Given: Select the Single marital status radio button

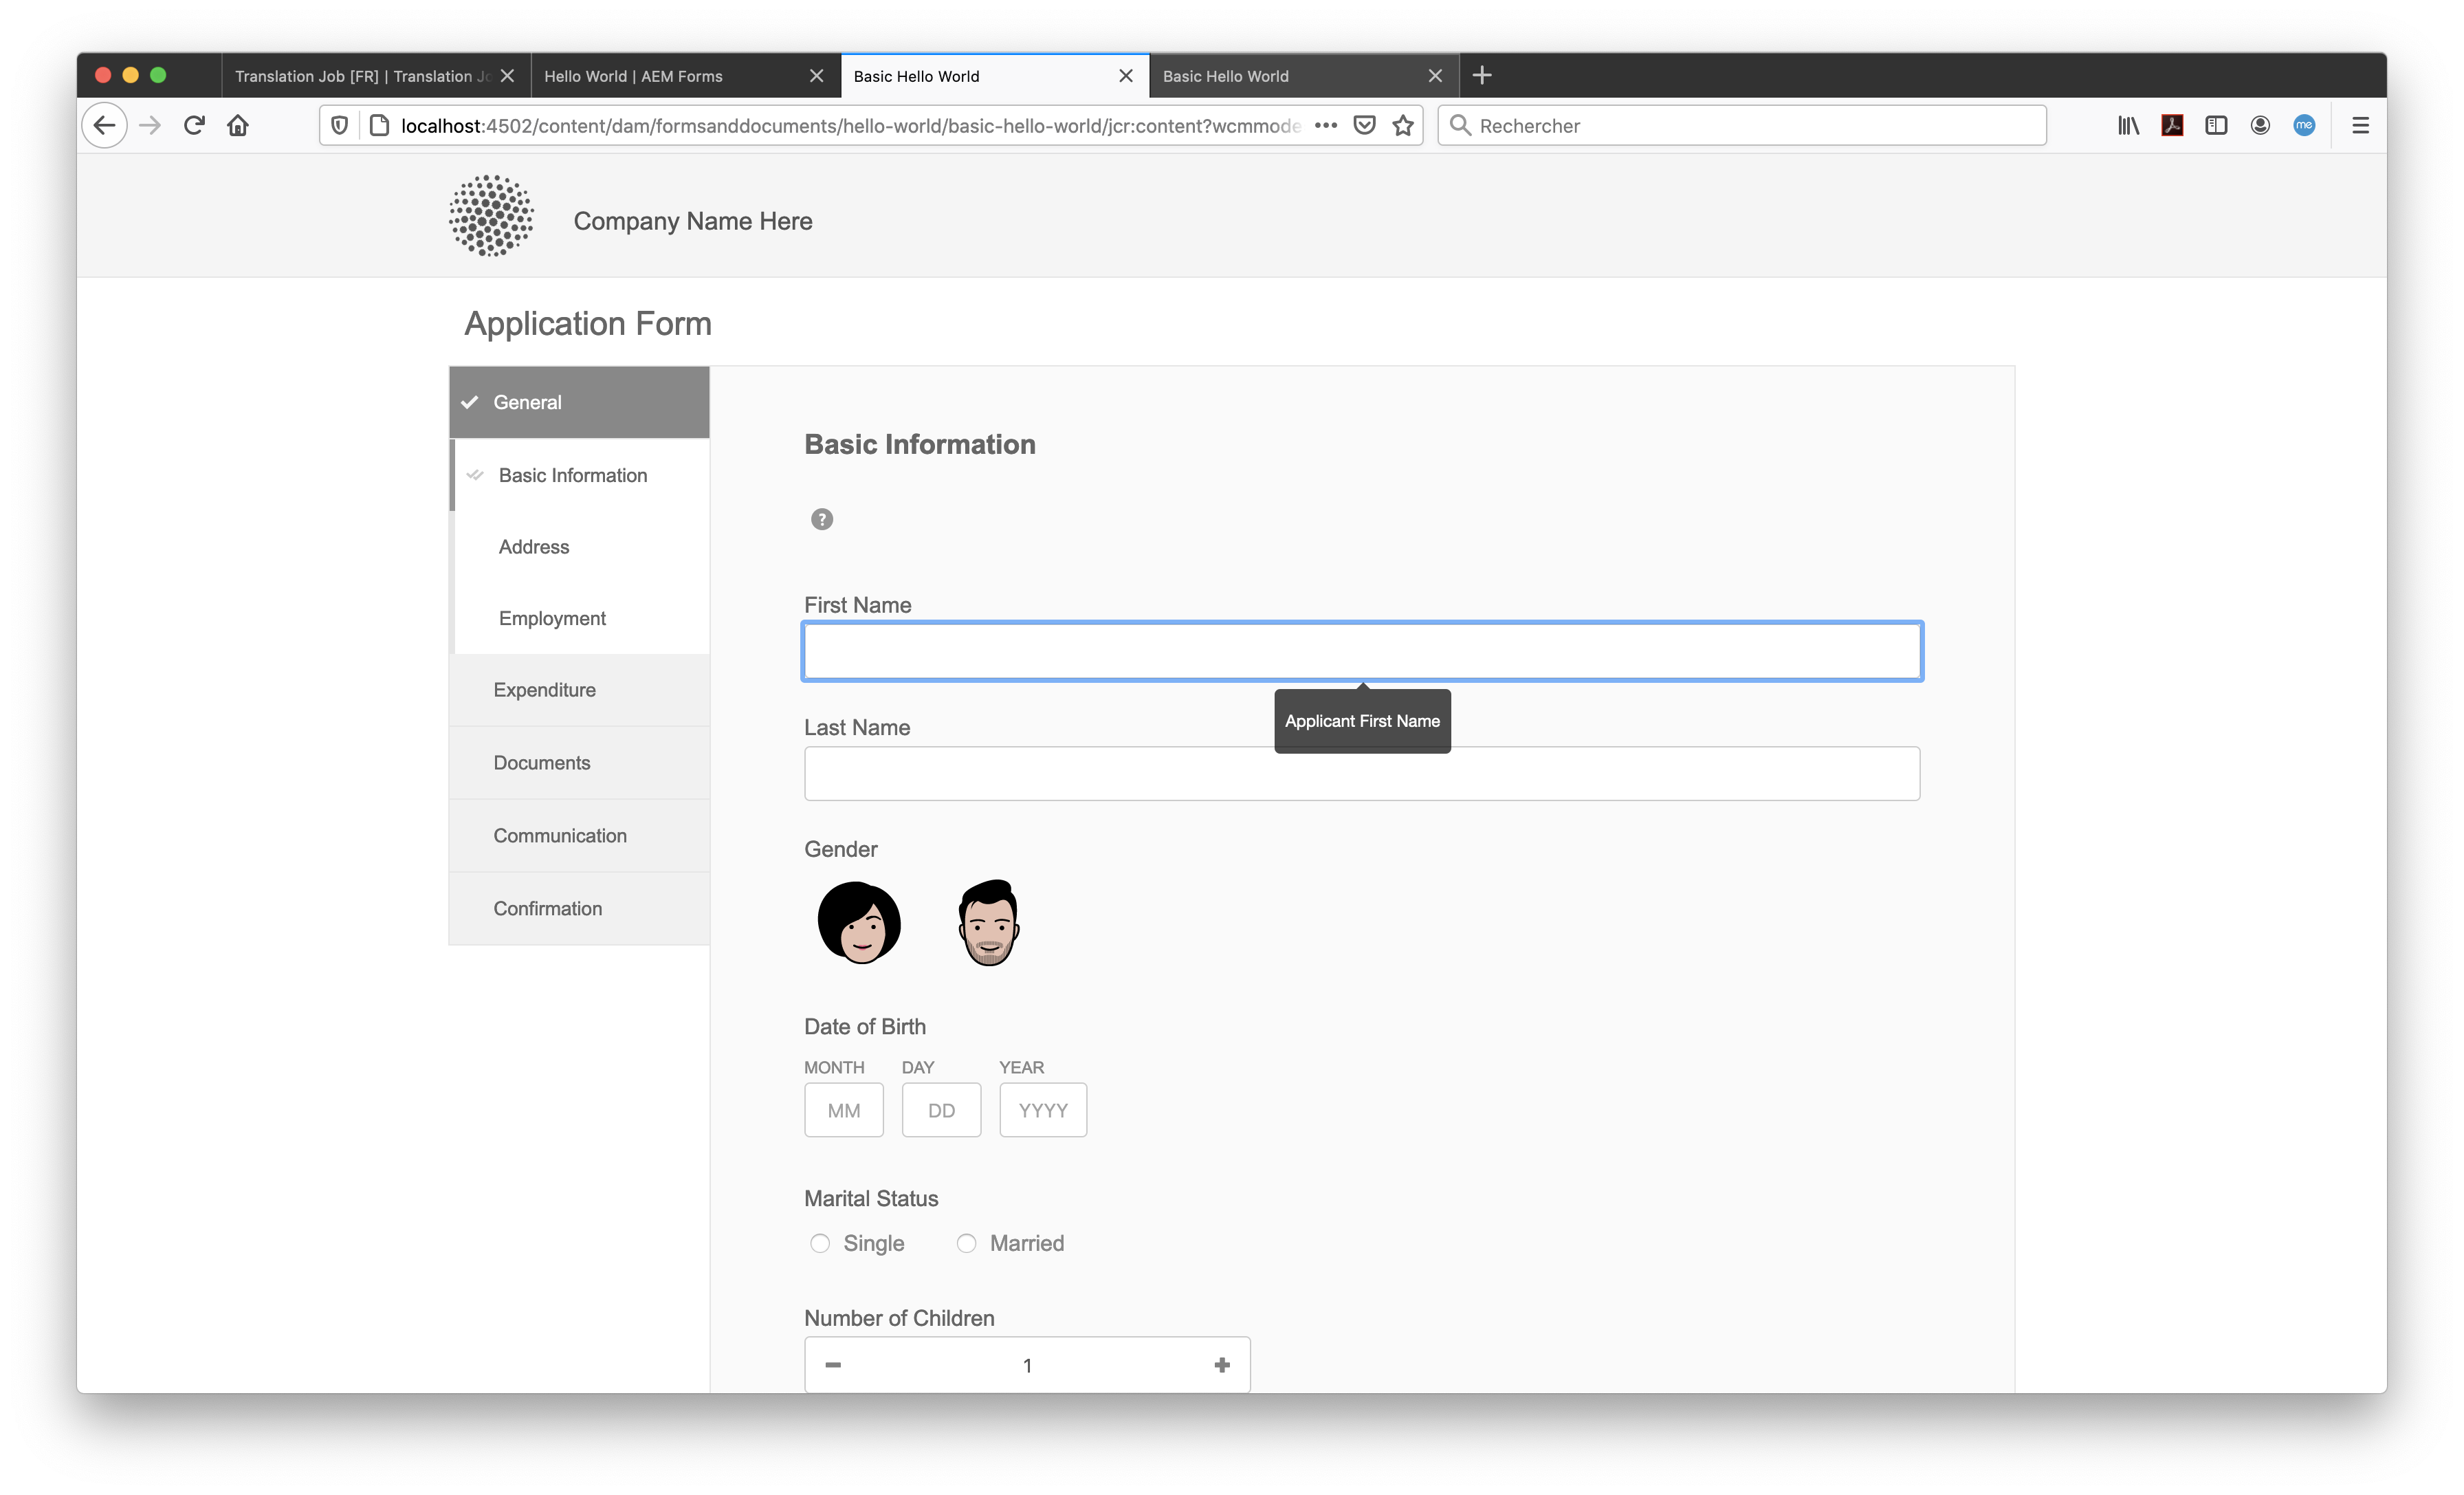Looking at the screenshot, I should (x=820, y=1243).
